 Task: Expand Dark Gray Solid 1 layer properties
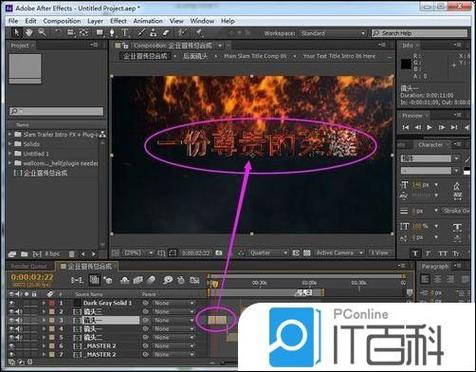(44, 303)
